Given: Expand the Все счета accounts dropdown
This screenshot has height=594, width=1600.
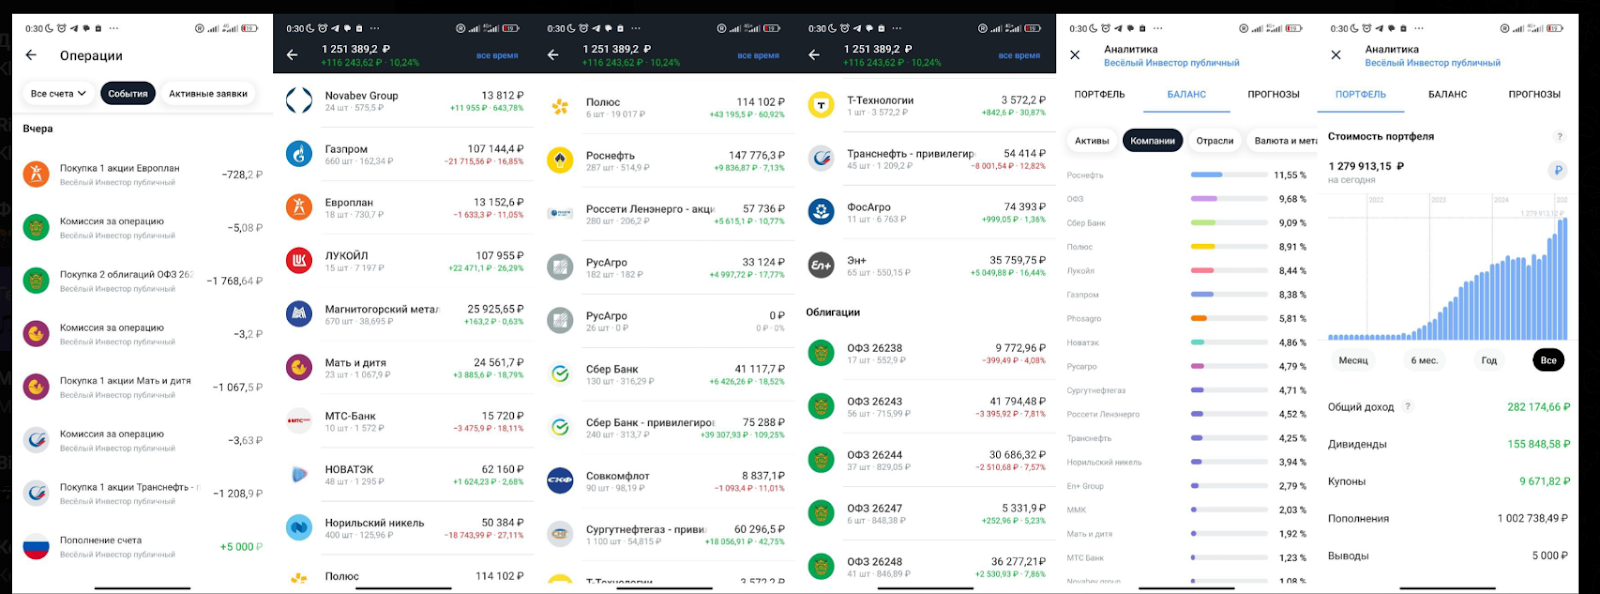Looking at the screenshot, I should click(x=57, y=94).
